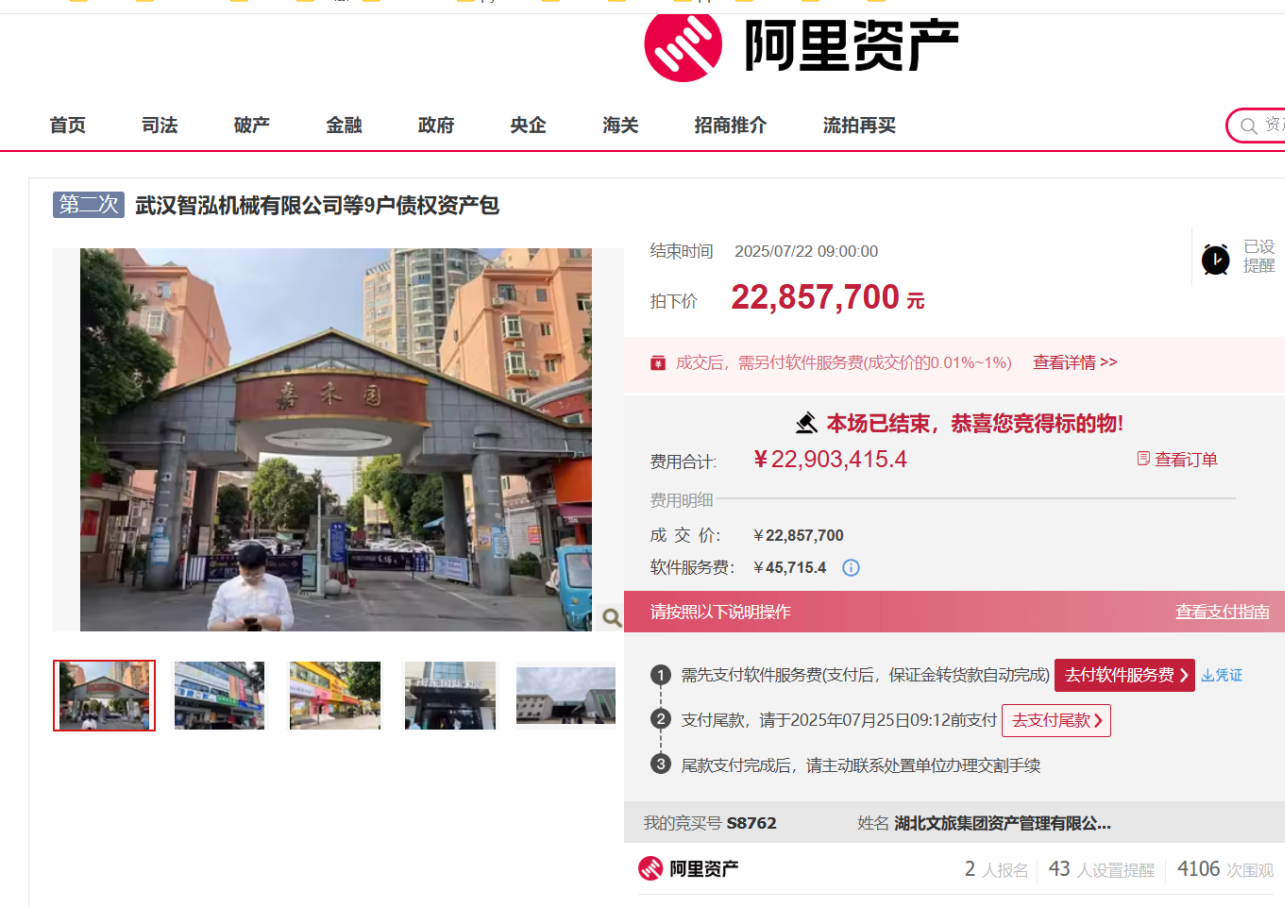Image resolution: width=1285 pixels, height=907 pixels.
Task: Click the 阿里资产 logo at the top
Action: (800, 45)
